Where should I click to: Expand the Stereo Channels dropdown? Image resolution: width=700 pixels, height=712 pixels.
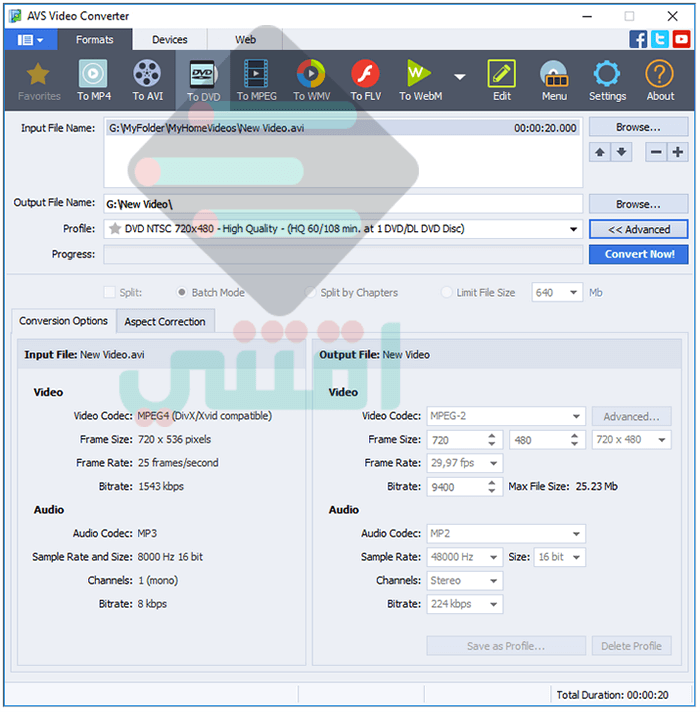[x=493, y=581]
